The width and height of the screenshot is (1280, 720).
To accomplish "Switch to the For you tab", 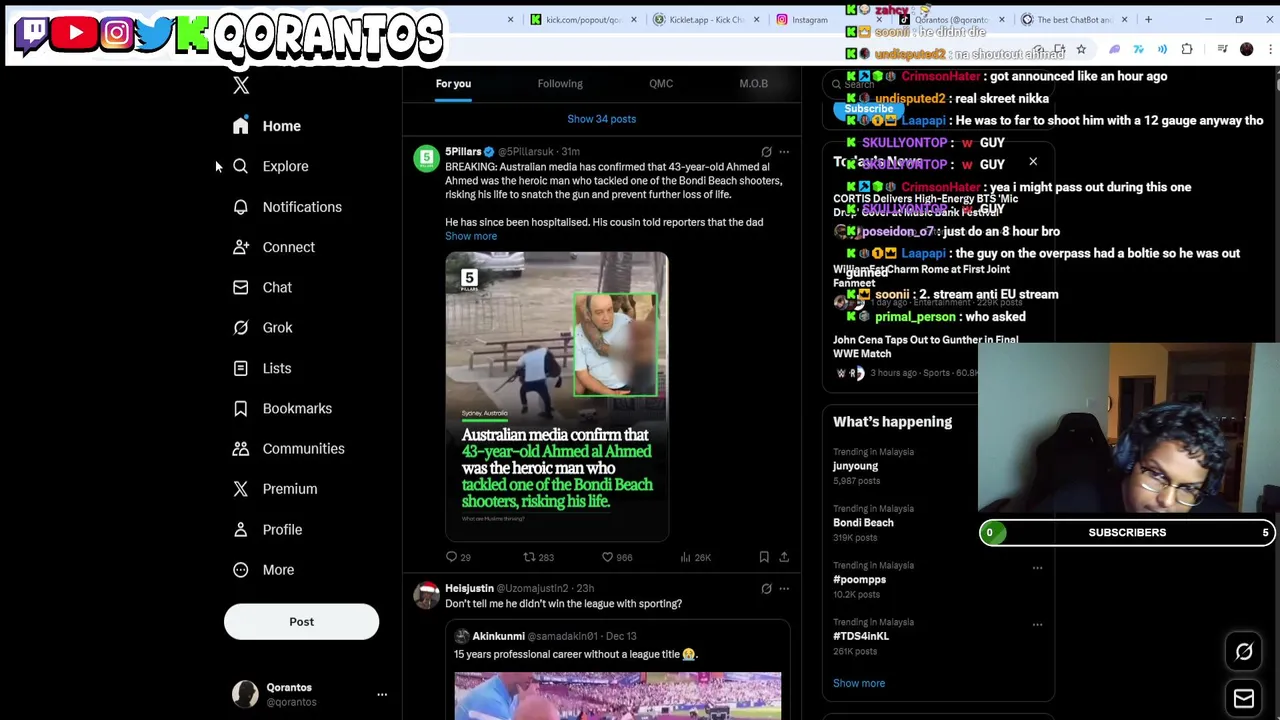I will pyautogui.click(x=453, y=84).
